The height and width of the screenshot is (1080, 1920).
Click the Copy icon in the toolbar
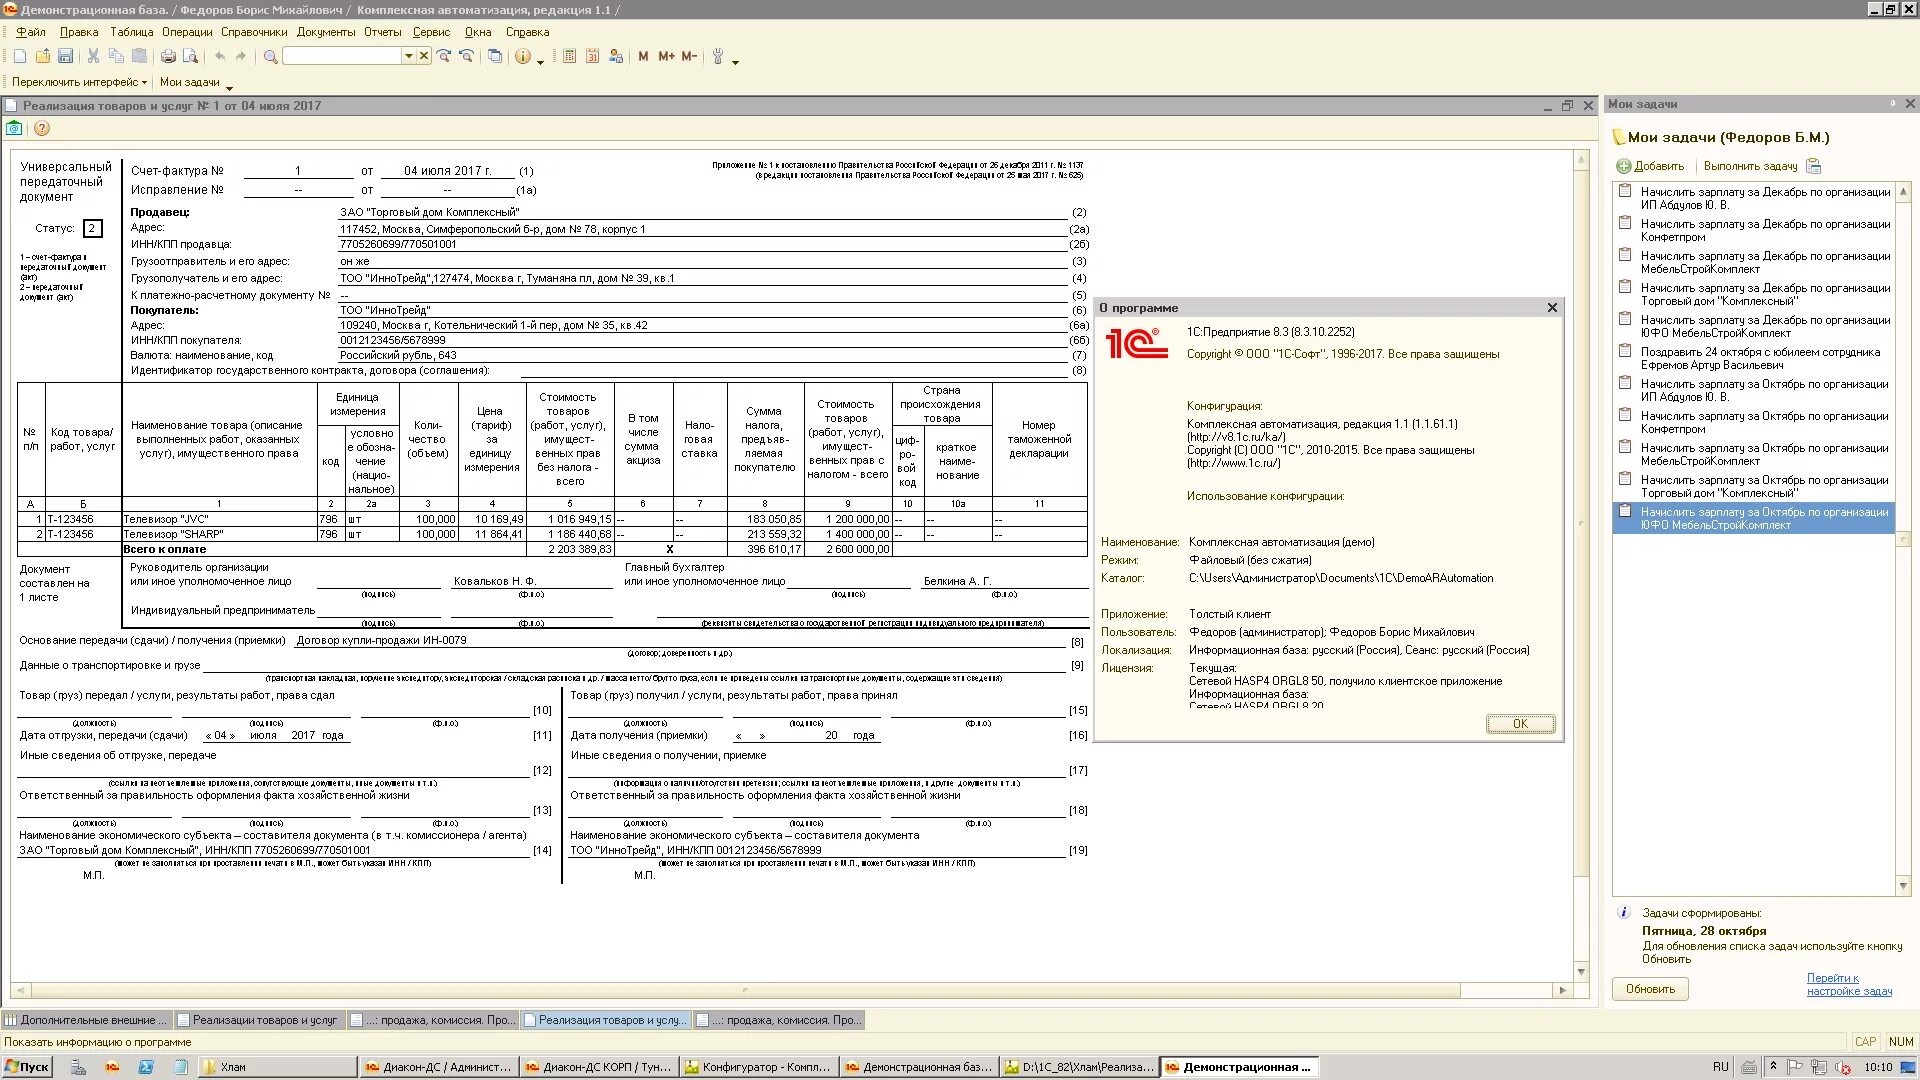coord(116,57)
